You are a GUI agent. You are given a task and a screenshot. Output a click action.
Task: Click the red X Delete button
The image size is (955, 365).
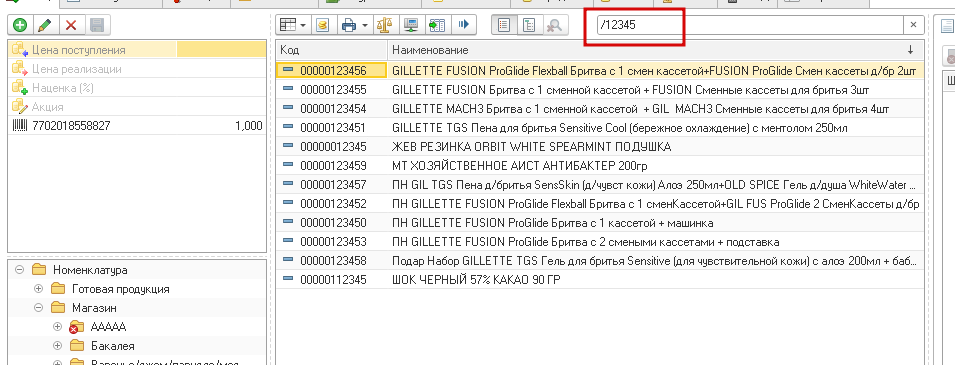tap(71, 25)
